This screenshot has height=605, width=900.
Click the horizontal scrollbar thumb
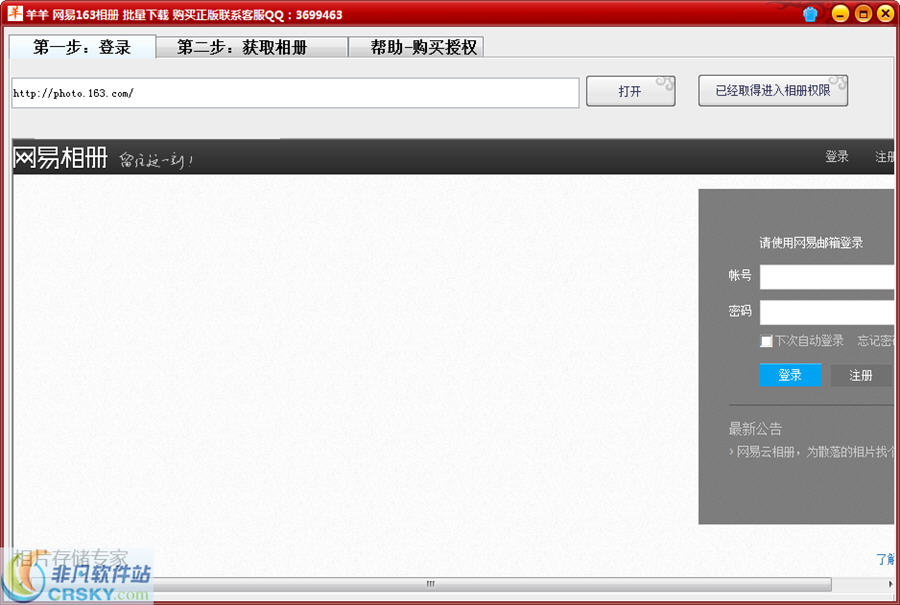[x=430, y=584]
